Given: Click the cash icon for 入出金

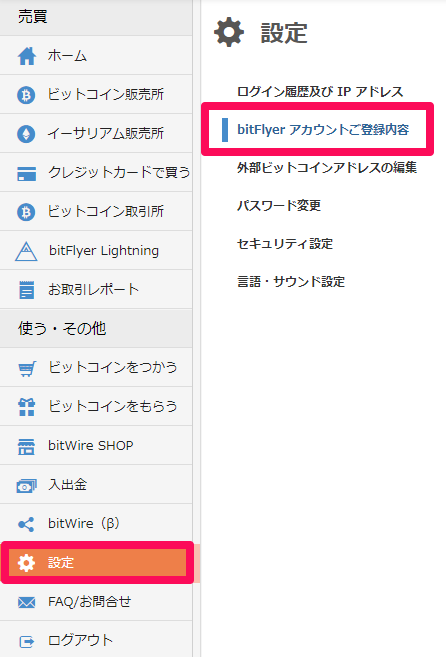Looking at the screenshot, I should [26, 486].
